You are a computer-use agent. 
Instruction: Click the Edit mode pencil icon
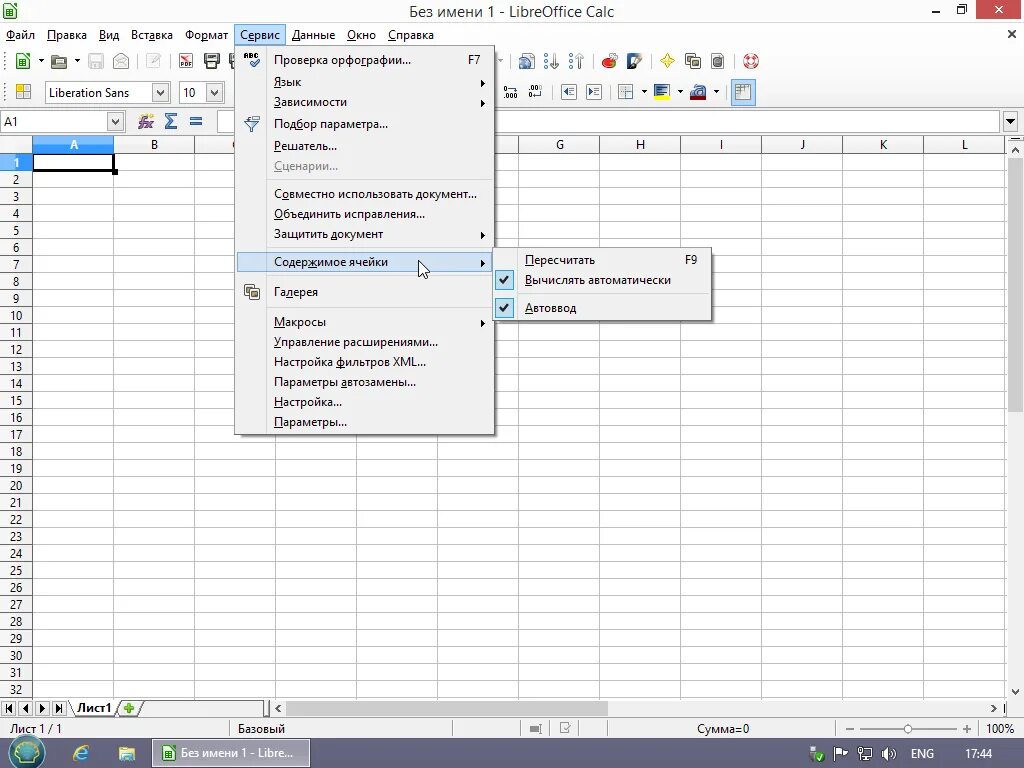[x=153, y=61]
